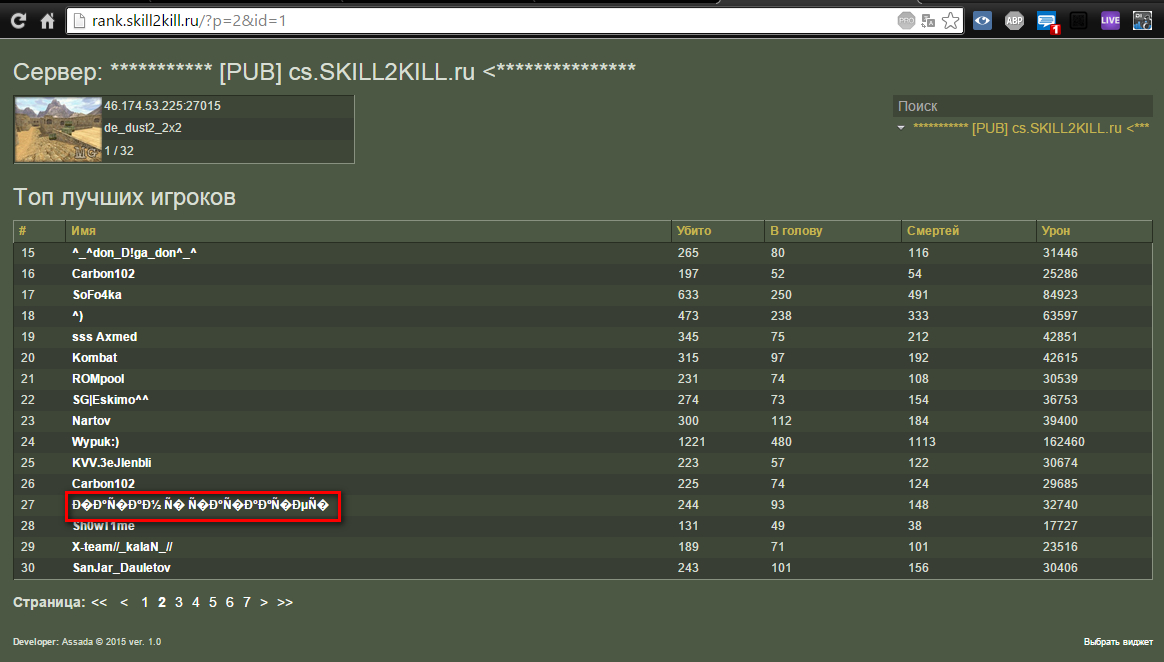
Task: Select player Kombat
Action: pos(94,358)
